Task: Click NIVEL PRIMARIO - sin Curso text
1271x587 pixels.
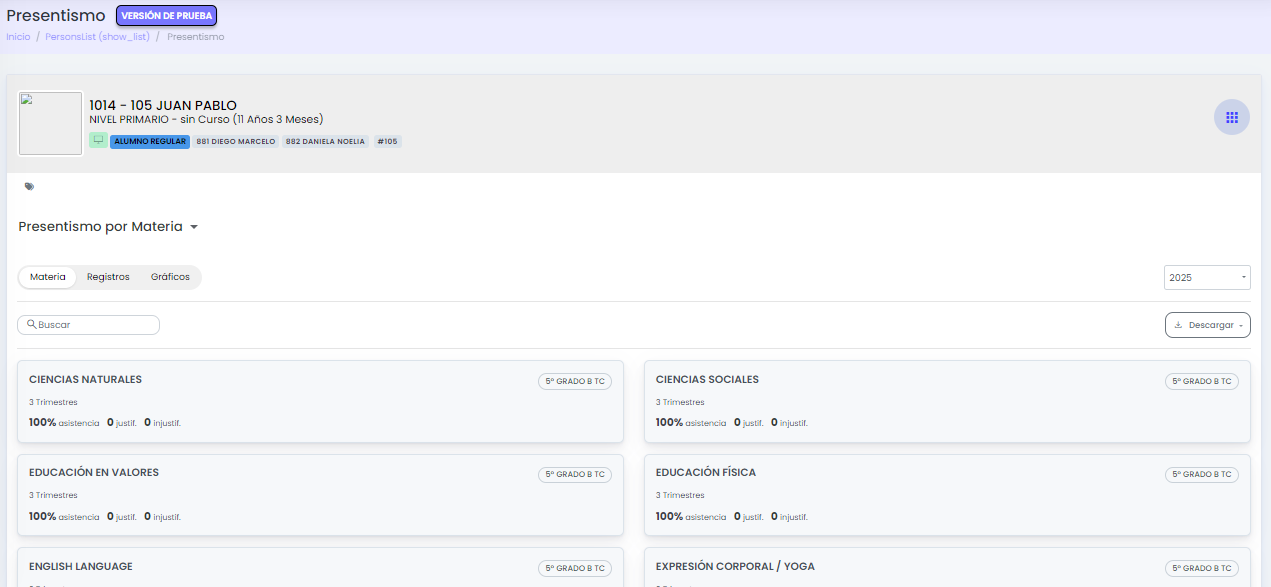Action: click(206, 120)
